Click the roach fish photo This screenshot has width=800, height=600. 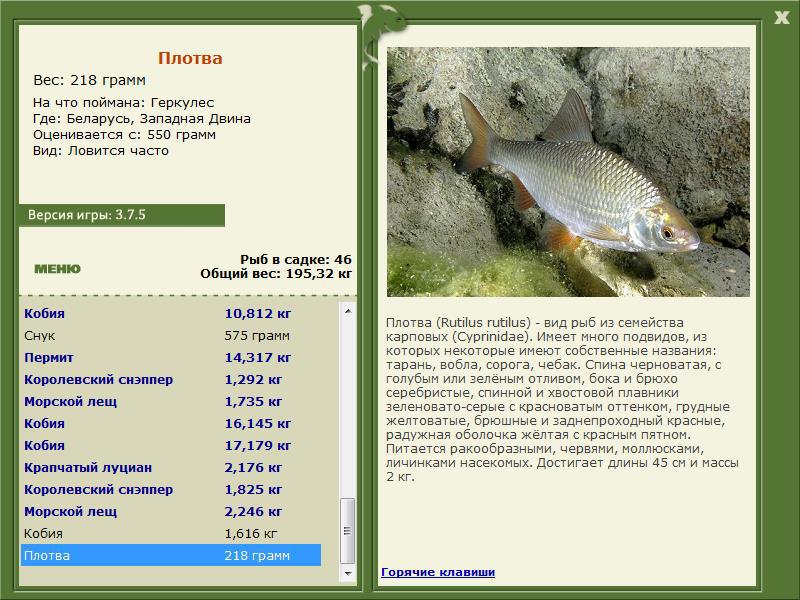coord(568,172)
